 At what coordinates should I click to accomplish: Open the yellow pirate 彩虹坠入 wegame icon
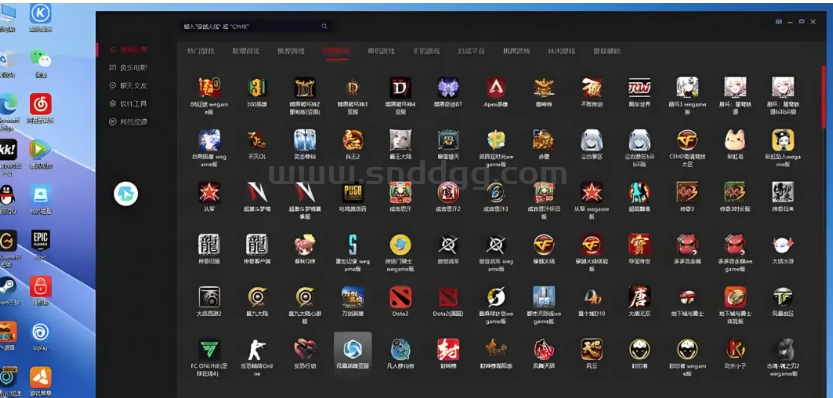pos(783,140)
